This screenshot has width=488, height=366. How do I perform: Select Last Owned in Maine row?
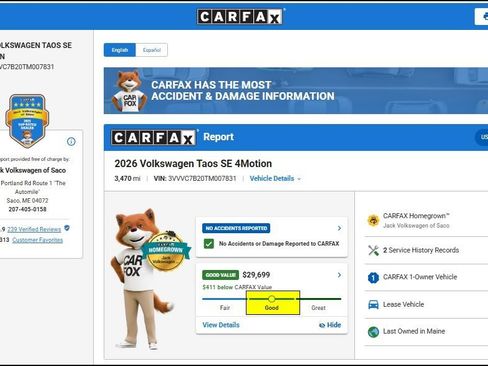tap(426, 332)
